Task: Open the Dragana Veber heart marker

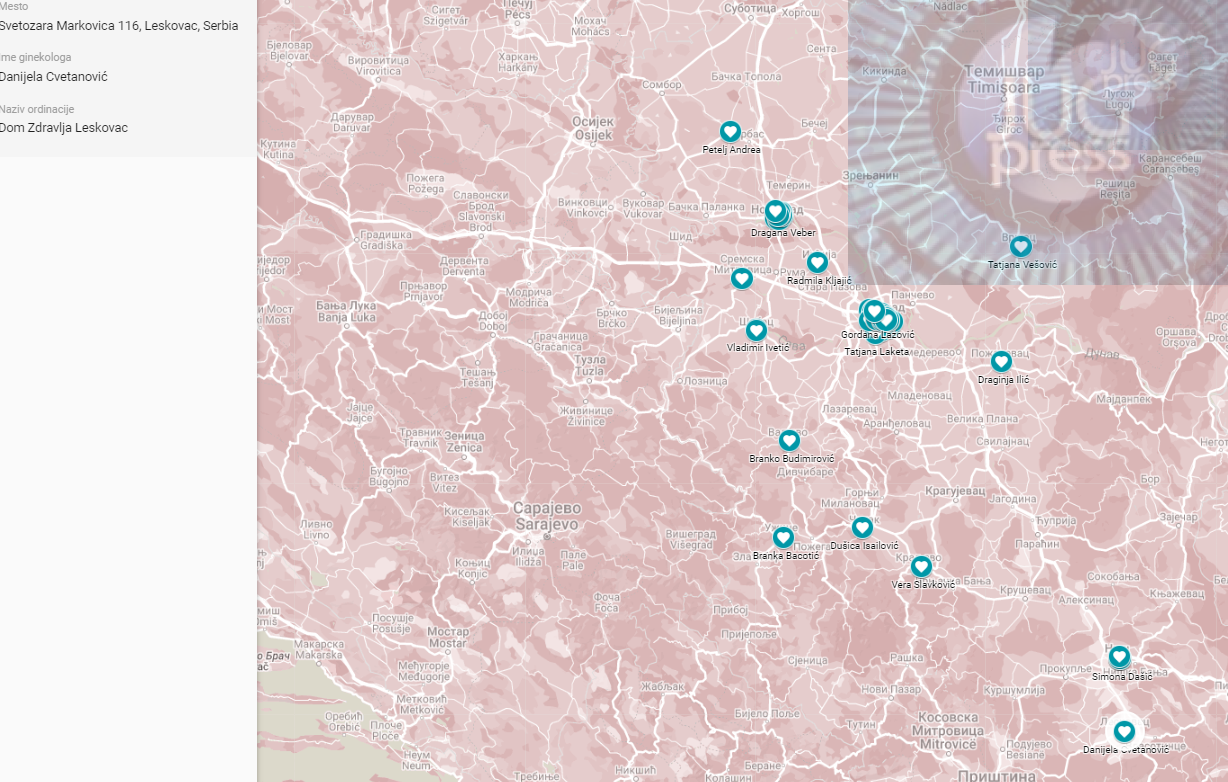Action: pos(775,210)
